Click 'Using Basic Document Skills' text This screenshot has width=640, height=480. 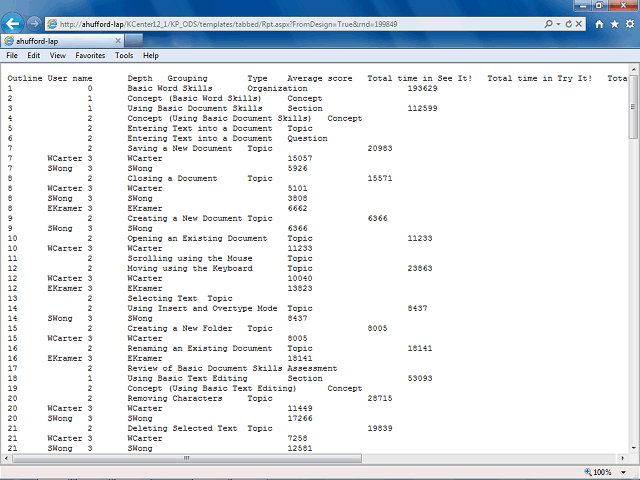[x=195, y=108]
